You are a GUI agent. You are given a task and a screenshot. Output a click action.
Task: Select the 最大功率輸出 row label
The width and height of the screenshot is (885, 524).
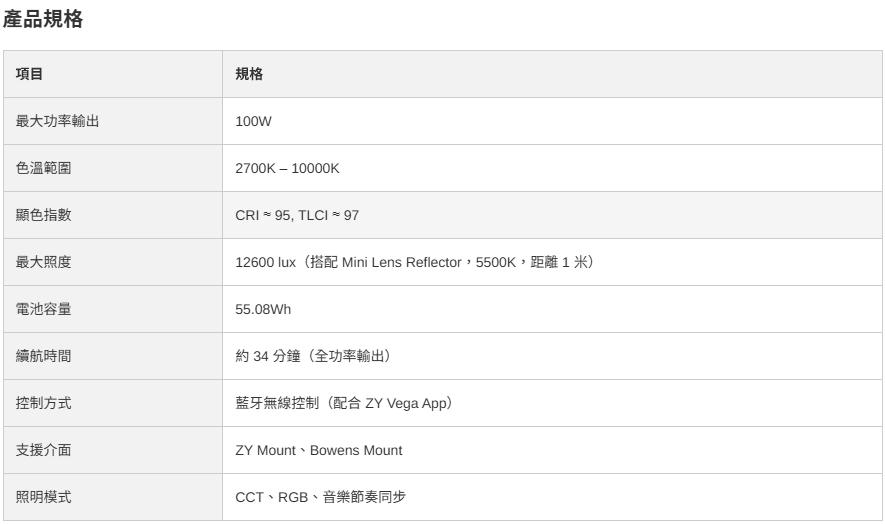tap(57, 121)
